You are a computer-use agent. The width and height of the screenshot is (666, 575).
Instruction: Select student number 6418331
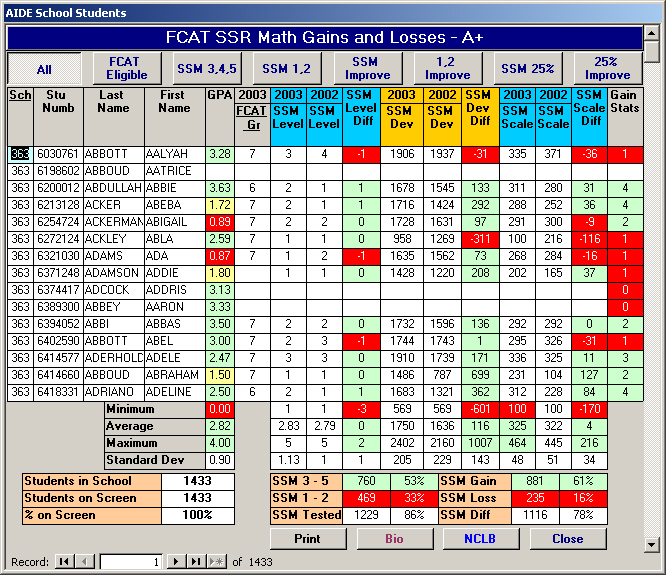[x=58, y=392]
